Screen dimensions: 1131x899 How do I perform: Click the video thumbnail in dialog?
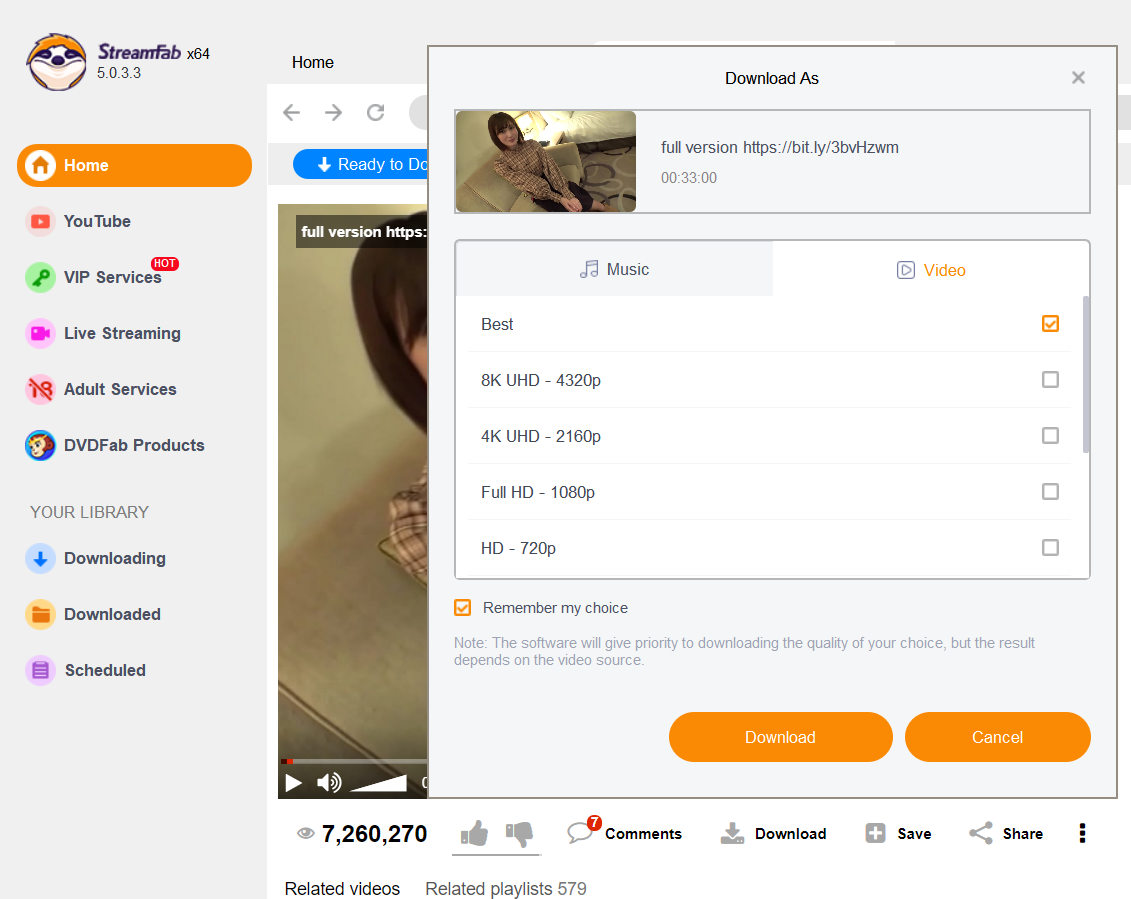point(546,162)
